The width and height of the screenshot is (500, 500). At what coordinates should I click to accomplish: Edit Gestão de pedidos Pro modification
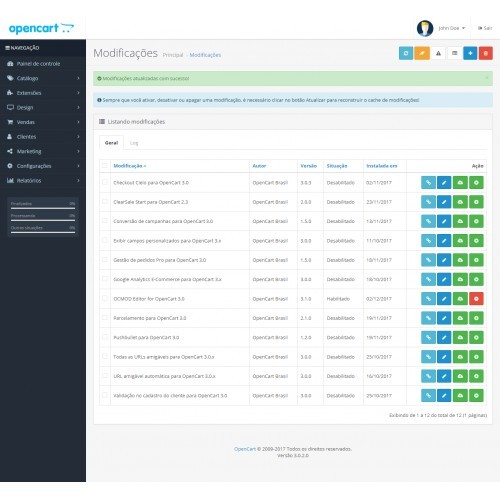(444, 260)
